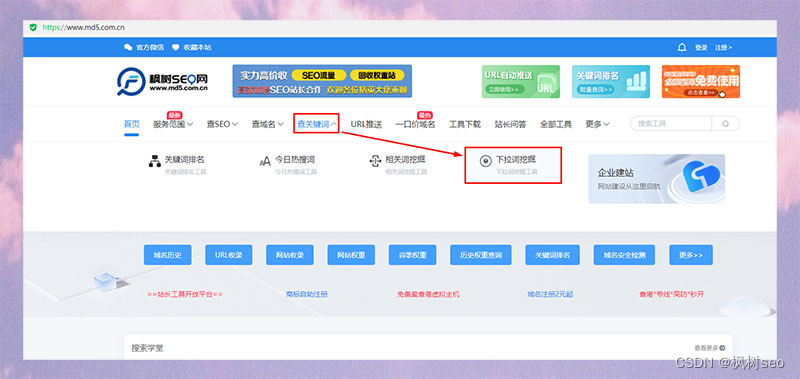Image resolution: width=800 pixels, height=379 pixels.
Task: Focus the 搜索工具 search field
Action: 671,123
